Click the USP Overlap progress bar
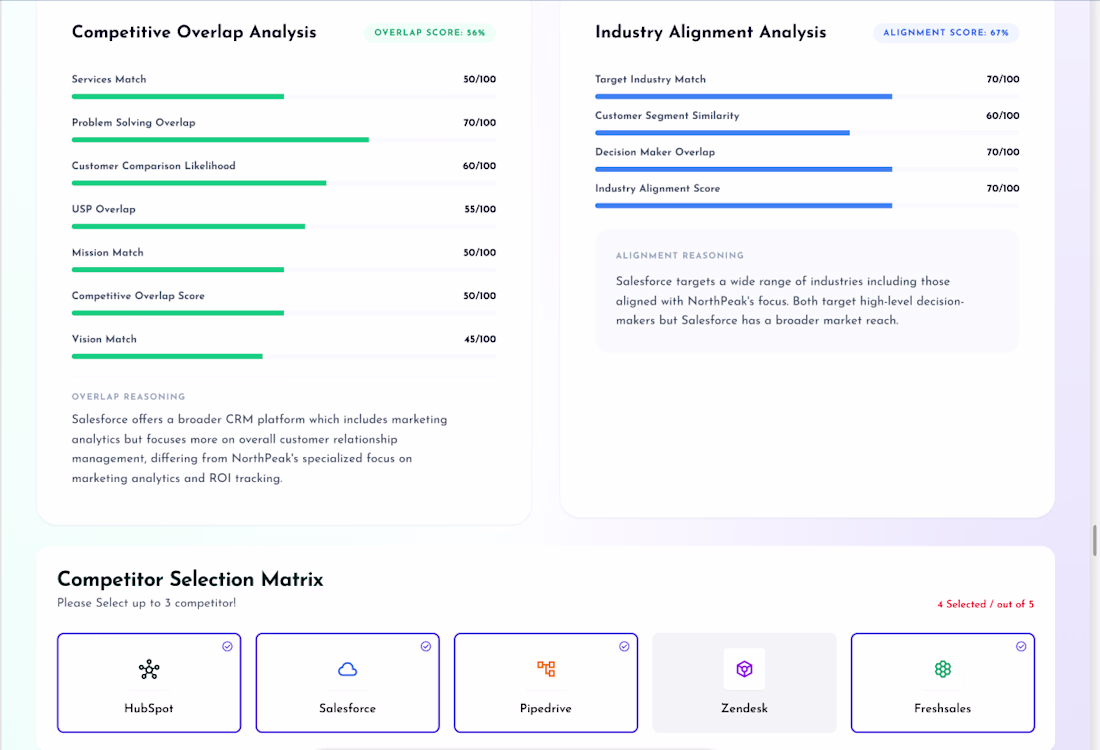The width and height of the screenshot is (1100, 750). point(283,227)
